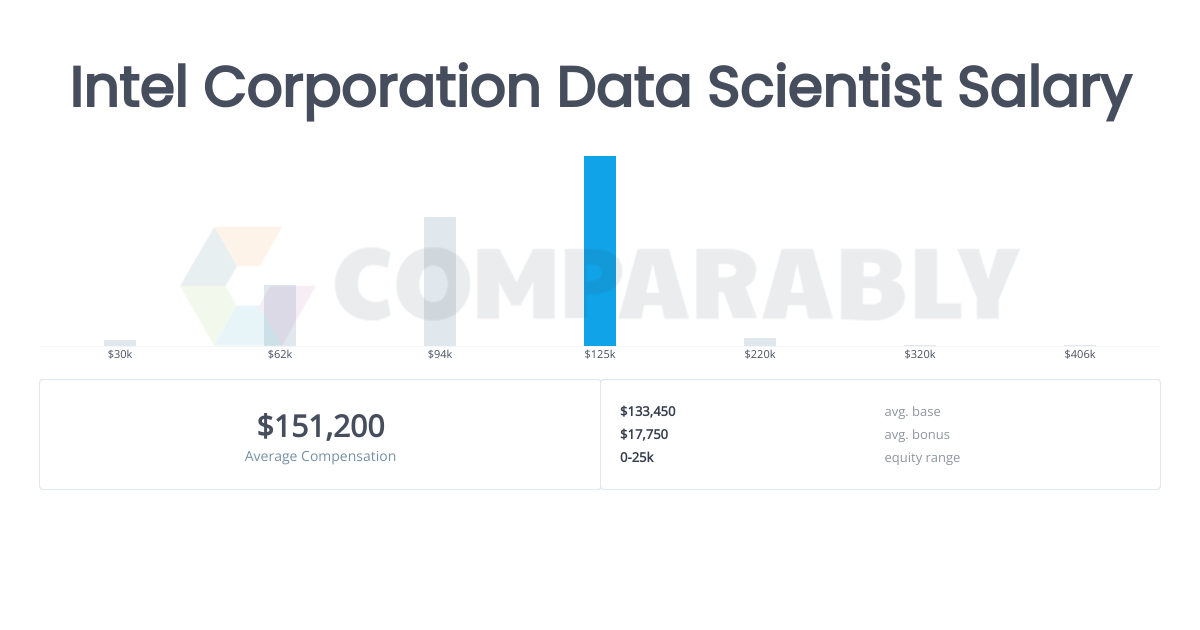Viewport: 1200px width, 630px height.
Task: Click the $320k axis label
Action: click(x=920, y=355)
